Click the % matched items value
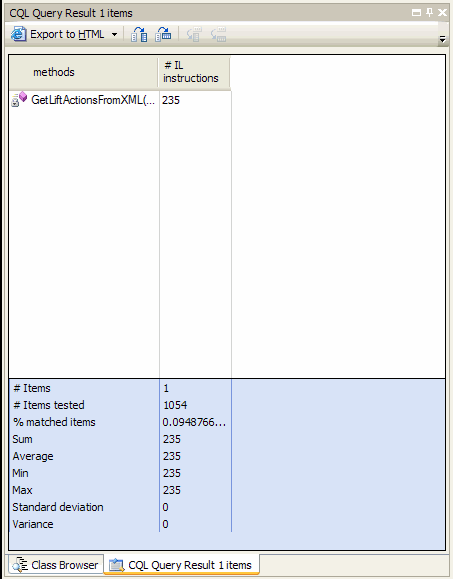453x579 pixels. coord(194,422)
